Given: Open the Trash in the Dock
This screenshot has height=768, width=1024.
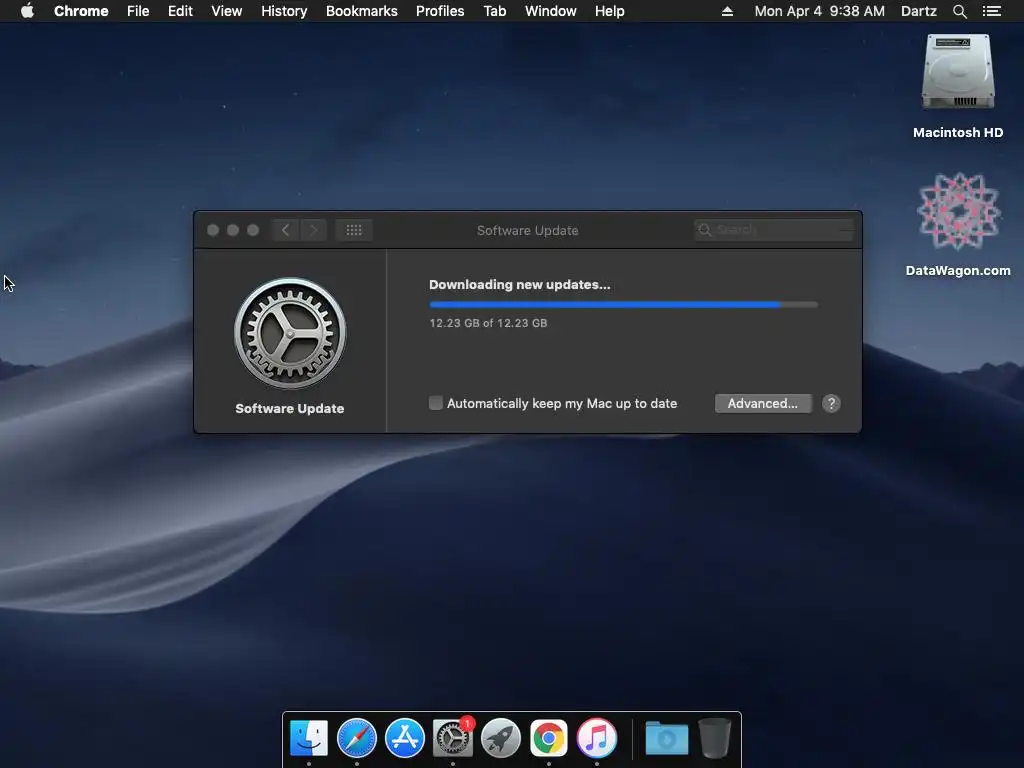Looking at the screenshot, I should 715,738.
